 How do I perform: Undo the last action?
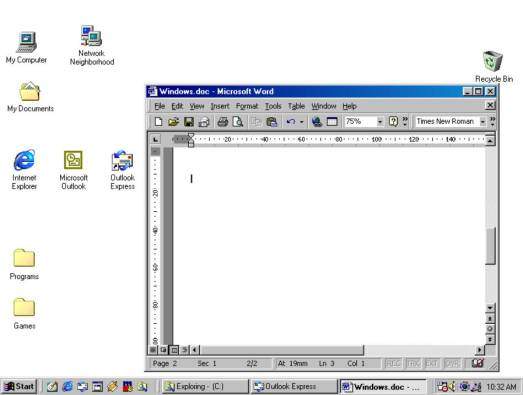click(291, 122)
